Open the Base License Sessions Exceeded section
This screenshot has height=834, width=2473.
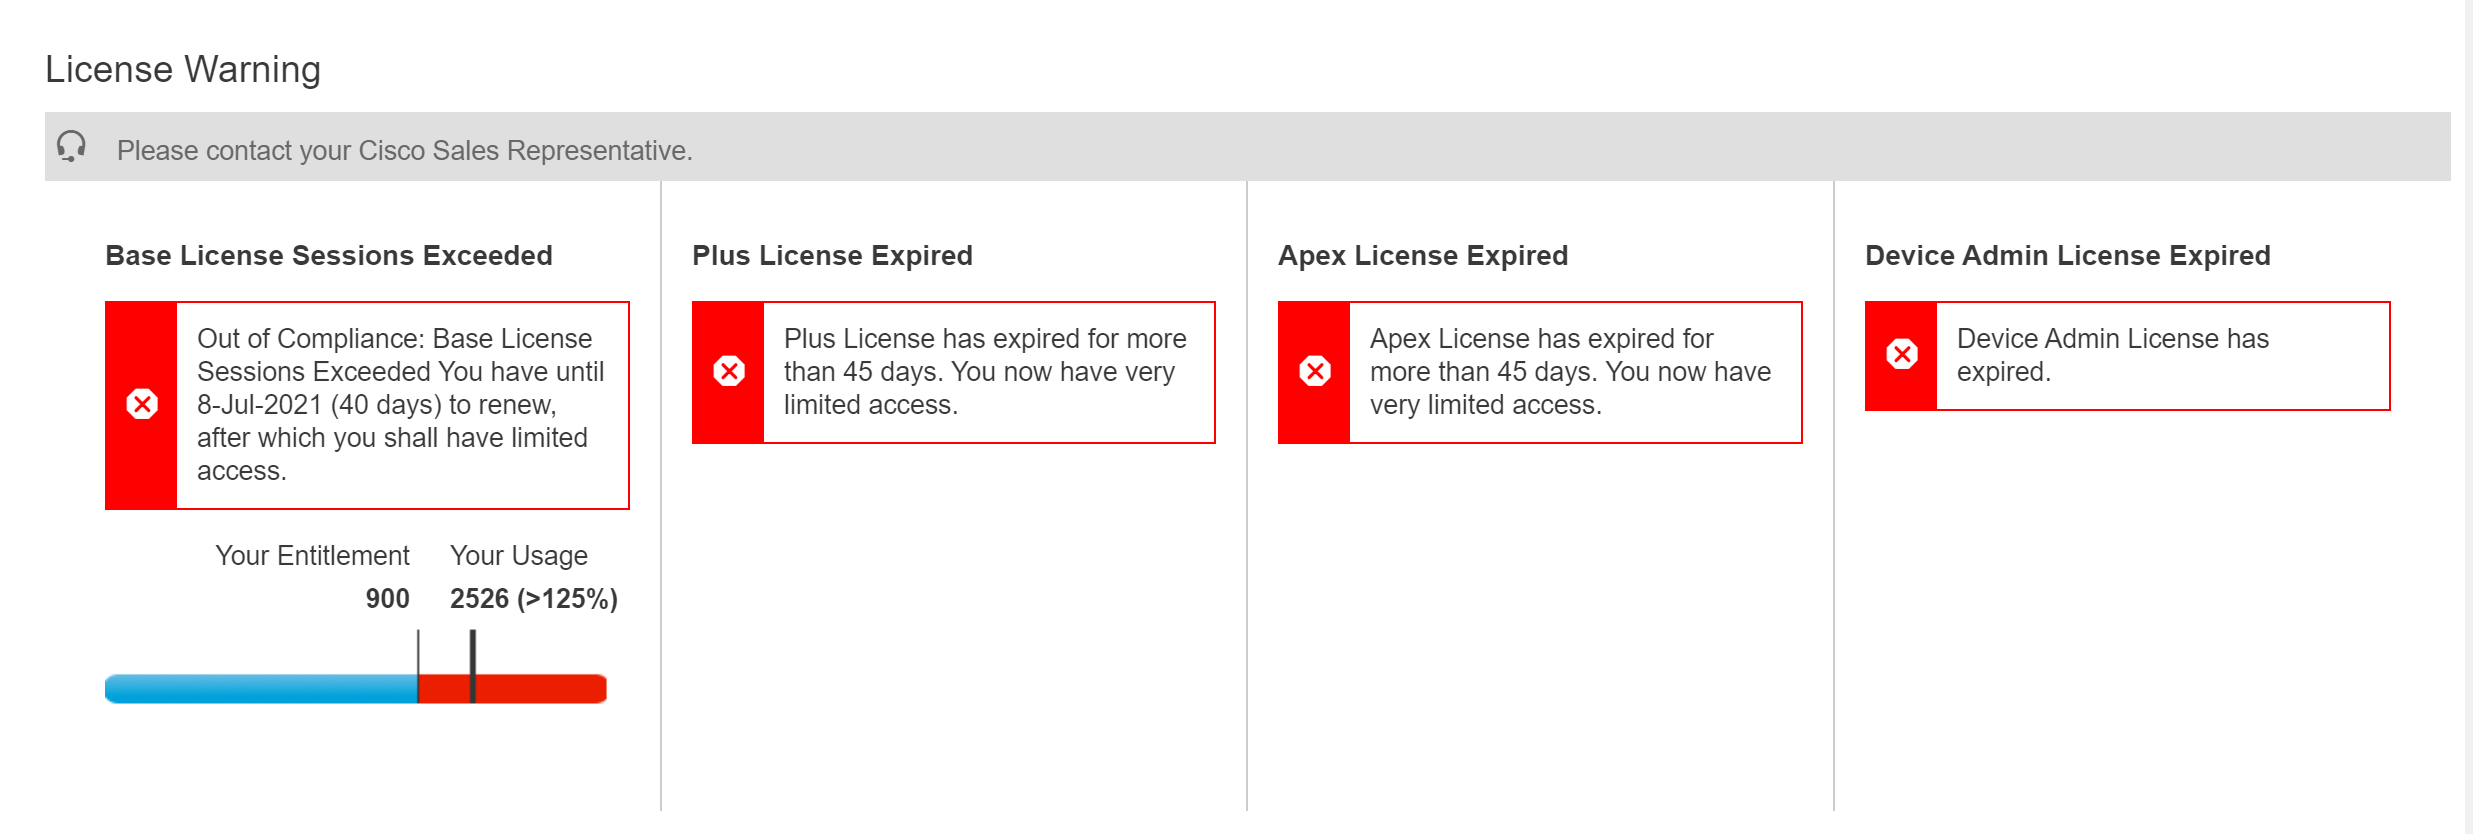tap(329, 255)
